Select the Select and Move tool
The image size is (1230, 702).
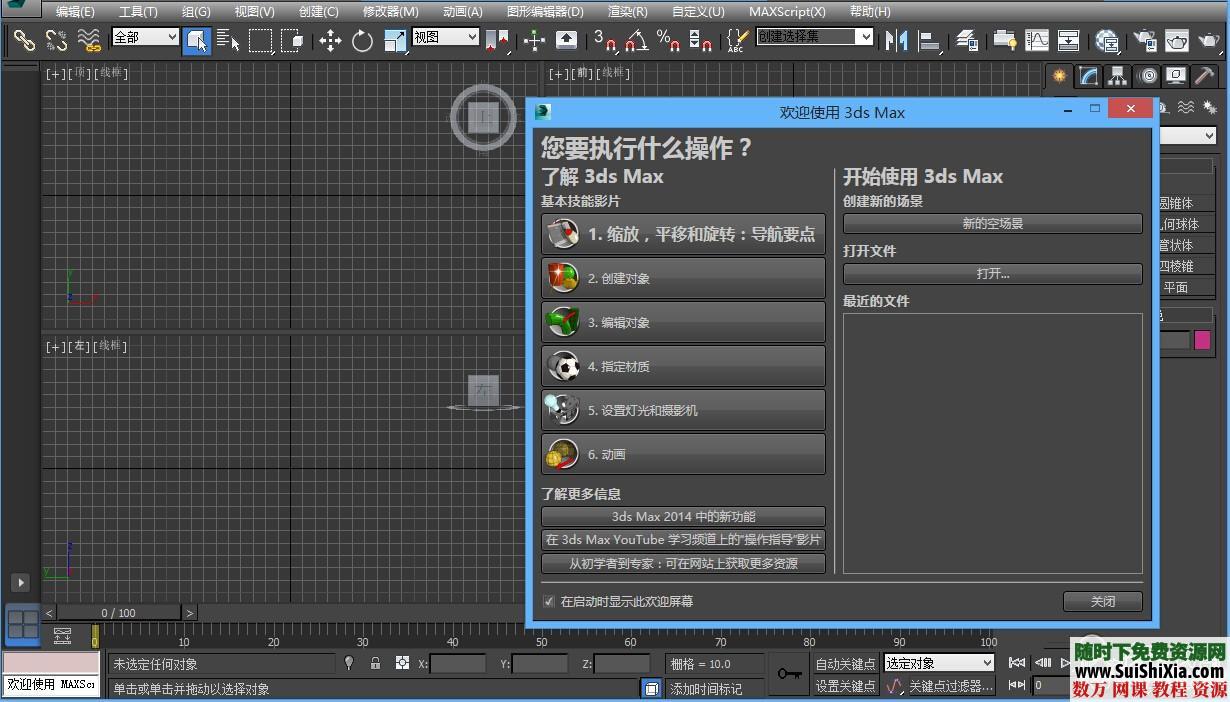(328, 41)
